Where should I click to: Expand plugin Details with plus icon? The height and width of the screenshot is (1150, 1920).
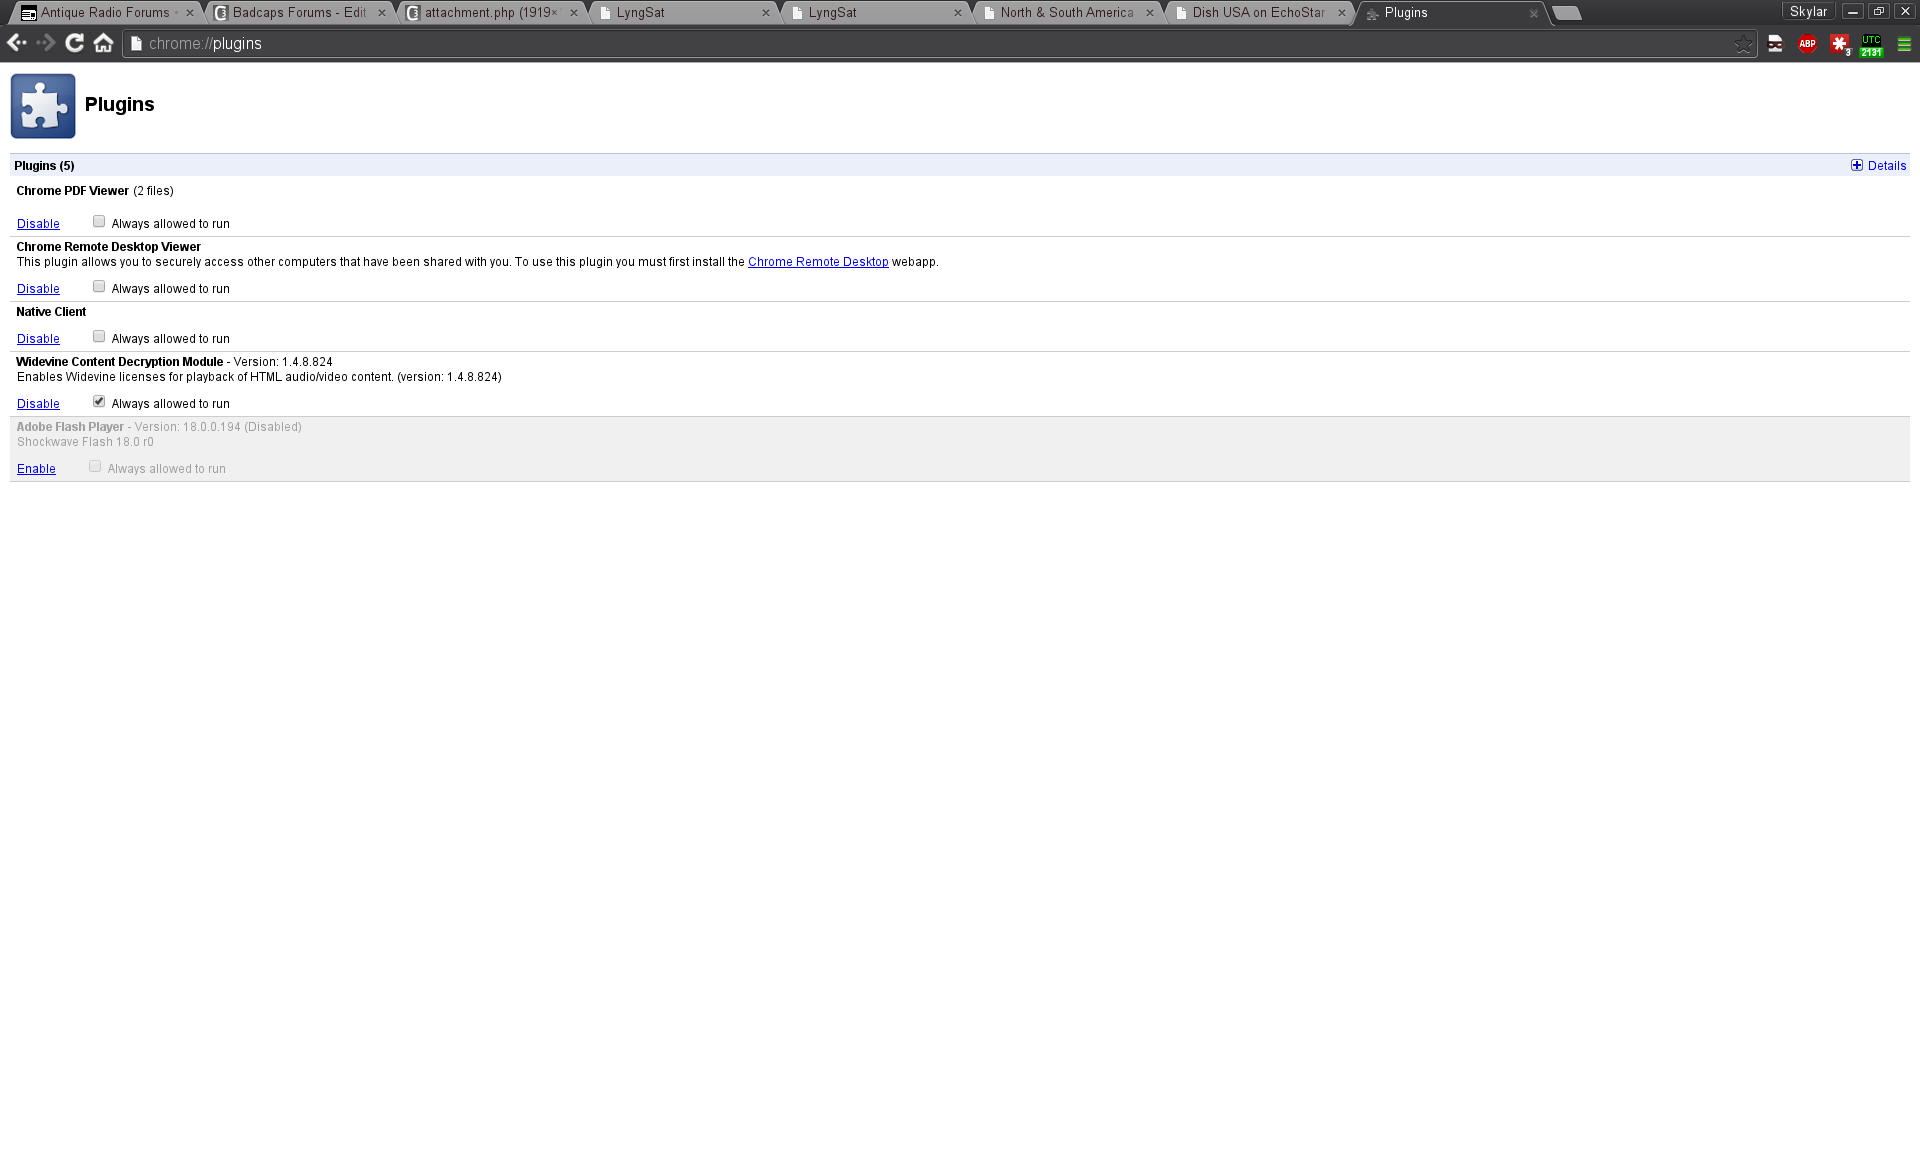coord(1857,166)
